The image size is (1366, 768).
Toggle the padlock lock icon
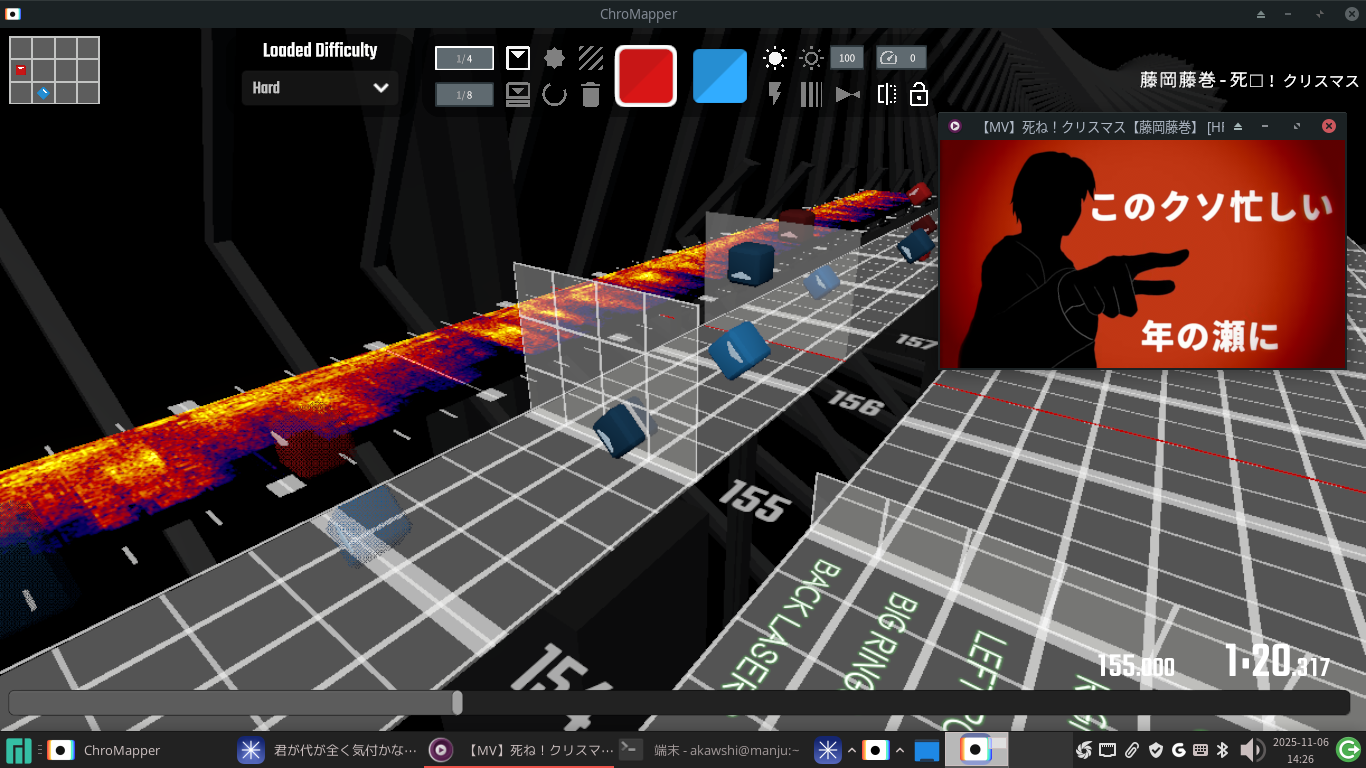tap(919, 94)
